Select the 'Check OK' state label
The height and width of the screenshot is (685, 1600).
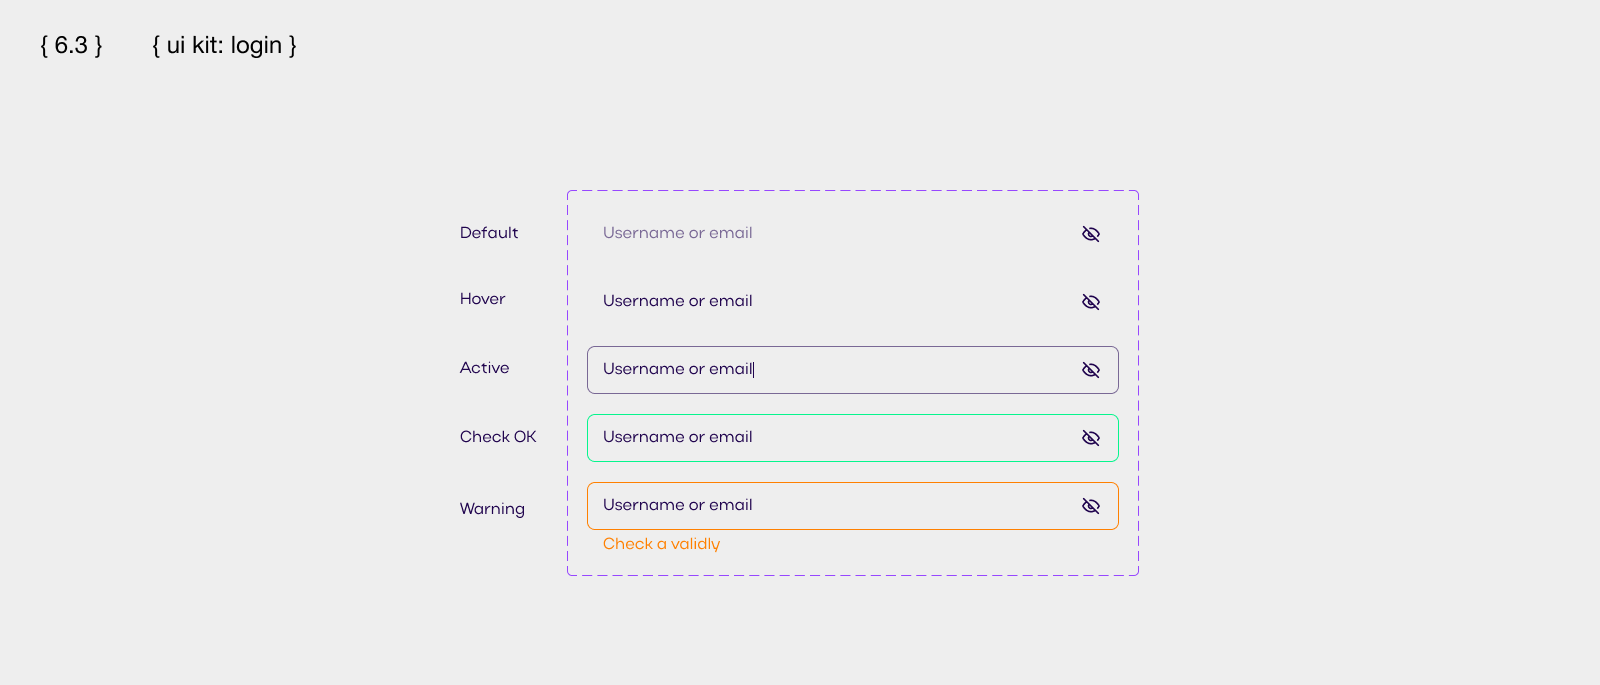498,437
